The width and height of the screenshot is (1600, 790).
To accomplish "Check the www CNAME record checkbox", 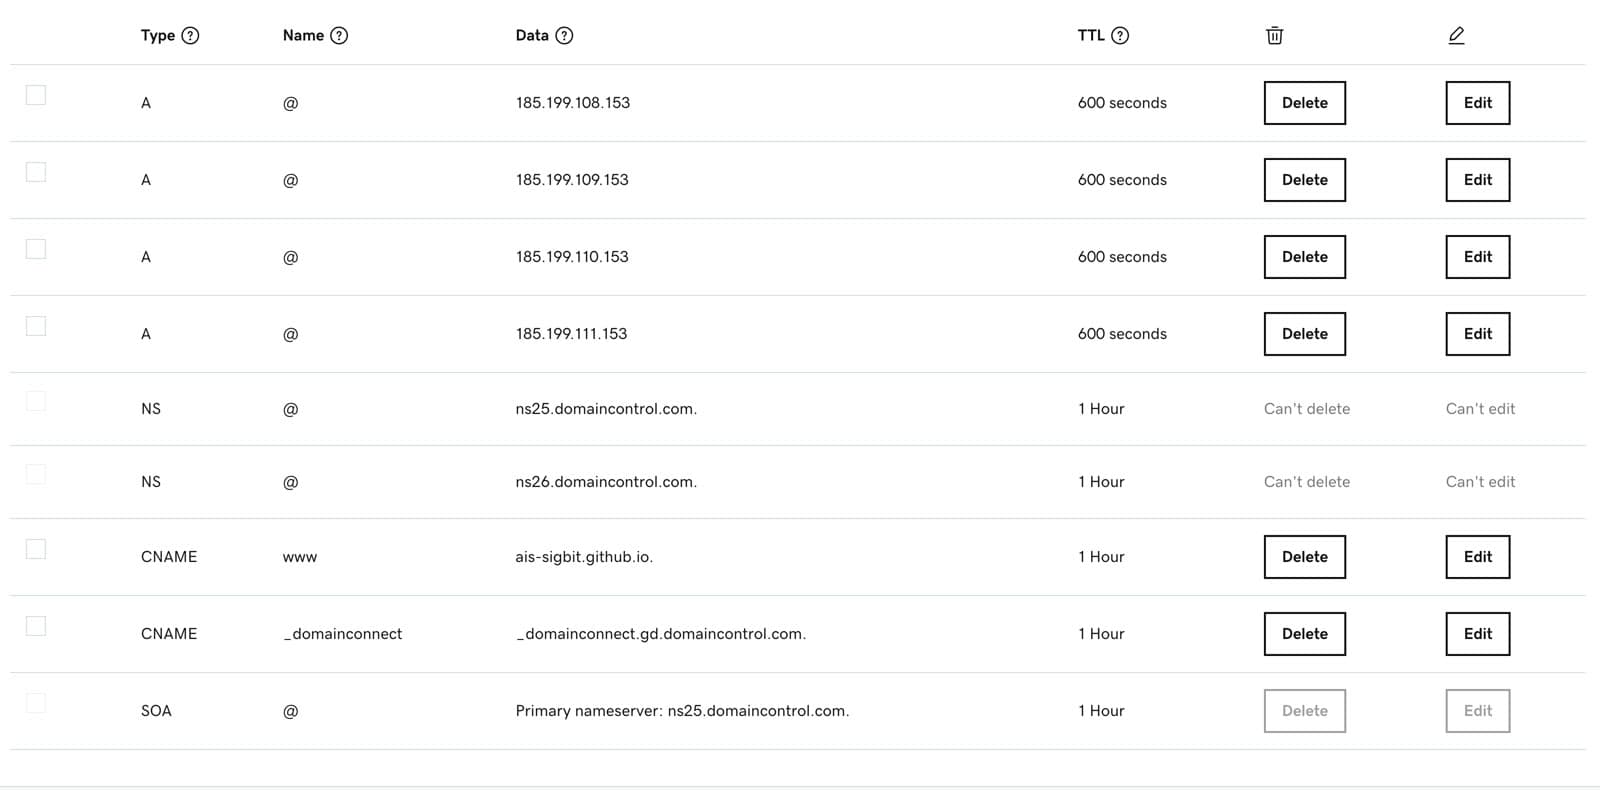I will (36, 549).
